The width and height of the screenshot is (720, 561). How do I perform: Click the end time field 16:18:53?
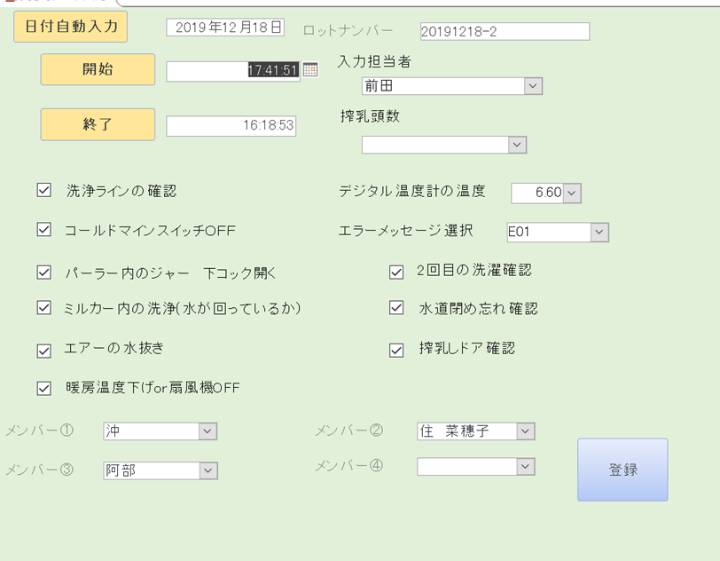click(x=231, y=125)
